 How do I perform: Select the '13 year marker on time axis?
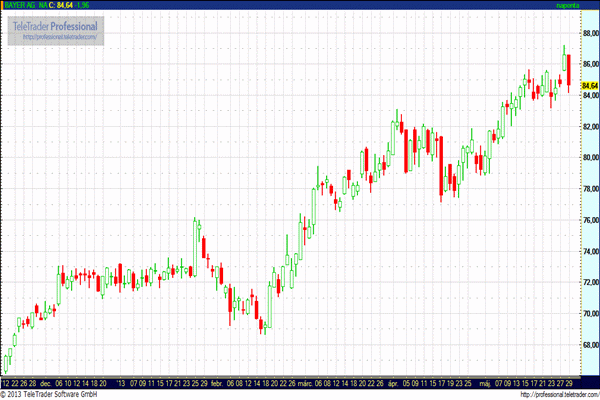pos(122,382)
